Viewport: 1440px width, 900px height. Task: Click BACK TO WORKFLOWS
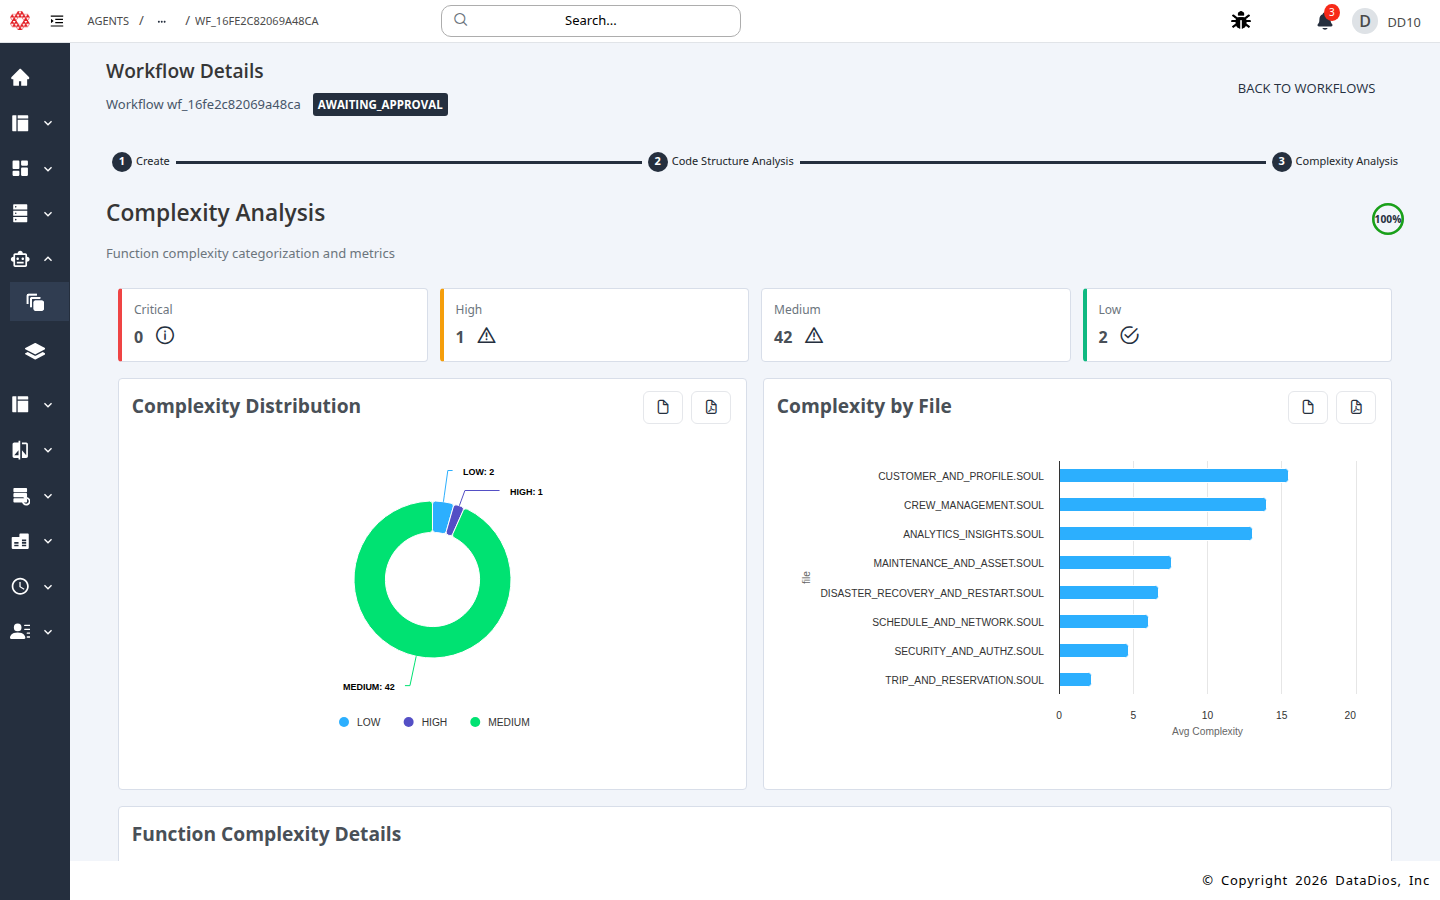pos(1306,88)
